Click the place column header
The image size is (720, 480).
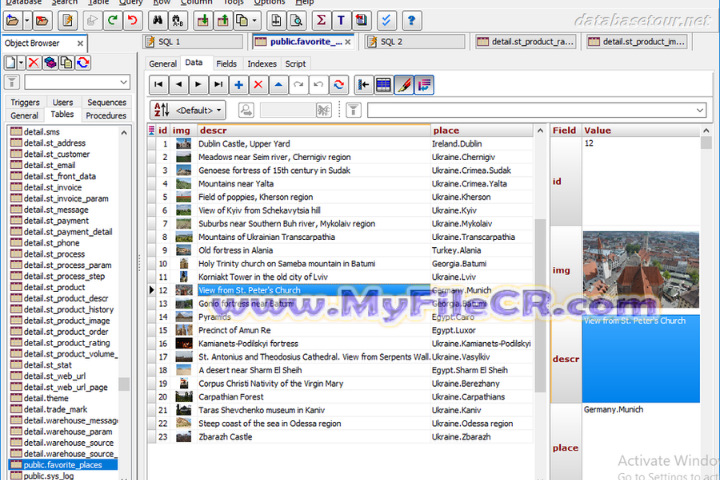click(x=482, y=130)
